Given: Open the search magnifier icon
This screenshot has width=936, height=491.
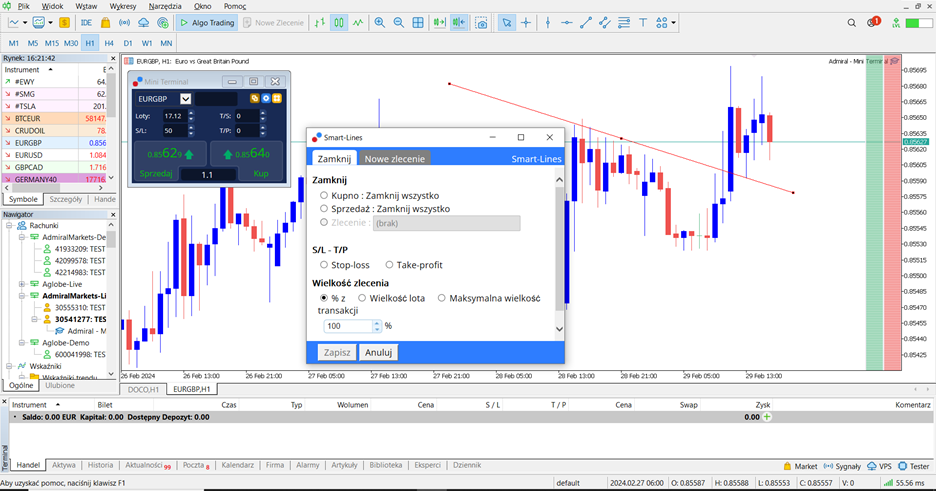Looking at the screenshot, I should (x=852, y=23).
